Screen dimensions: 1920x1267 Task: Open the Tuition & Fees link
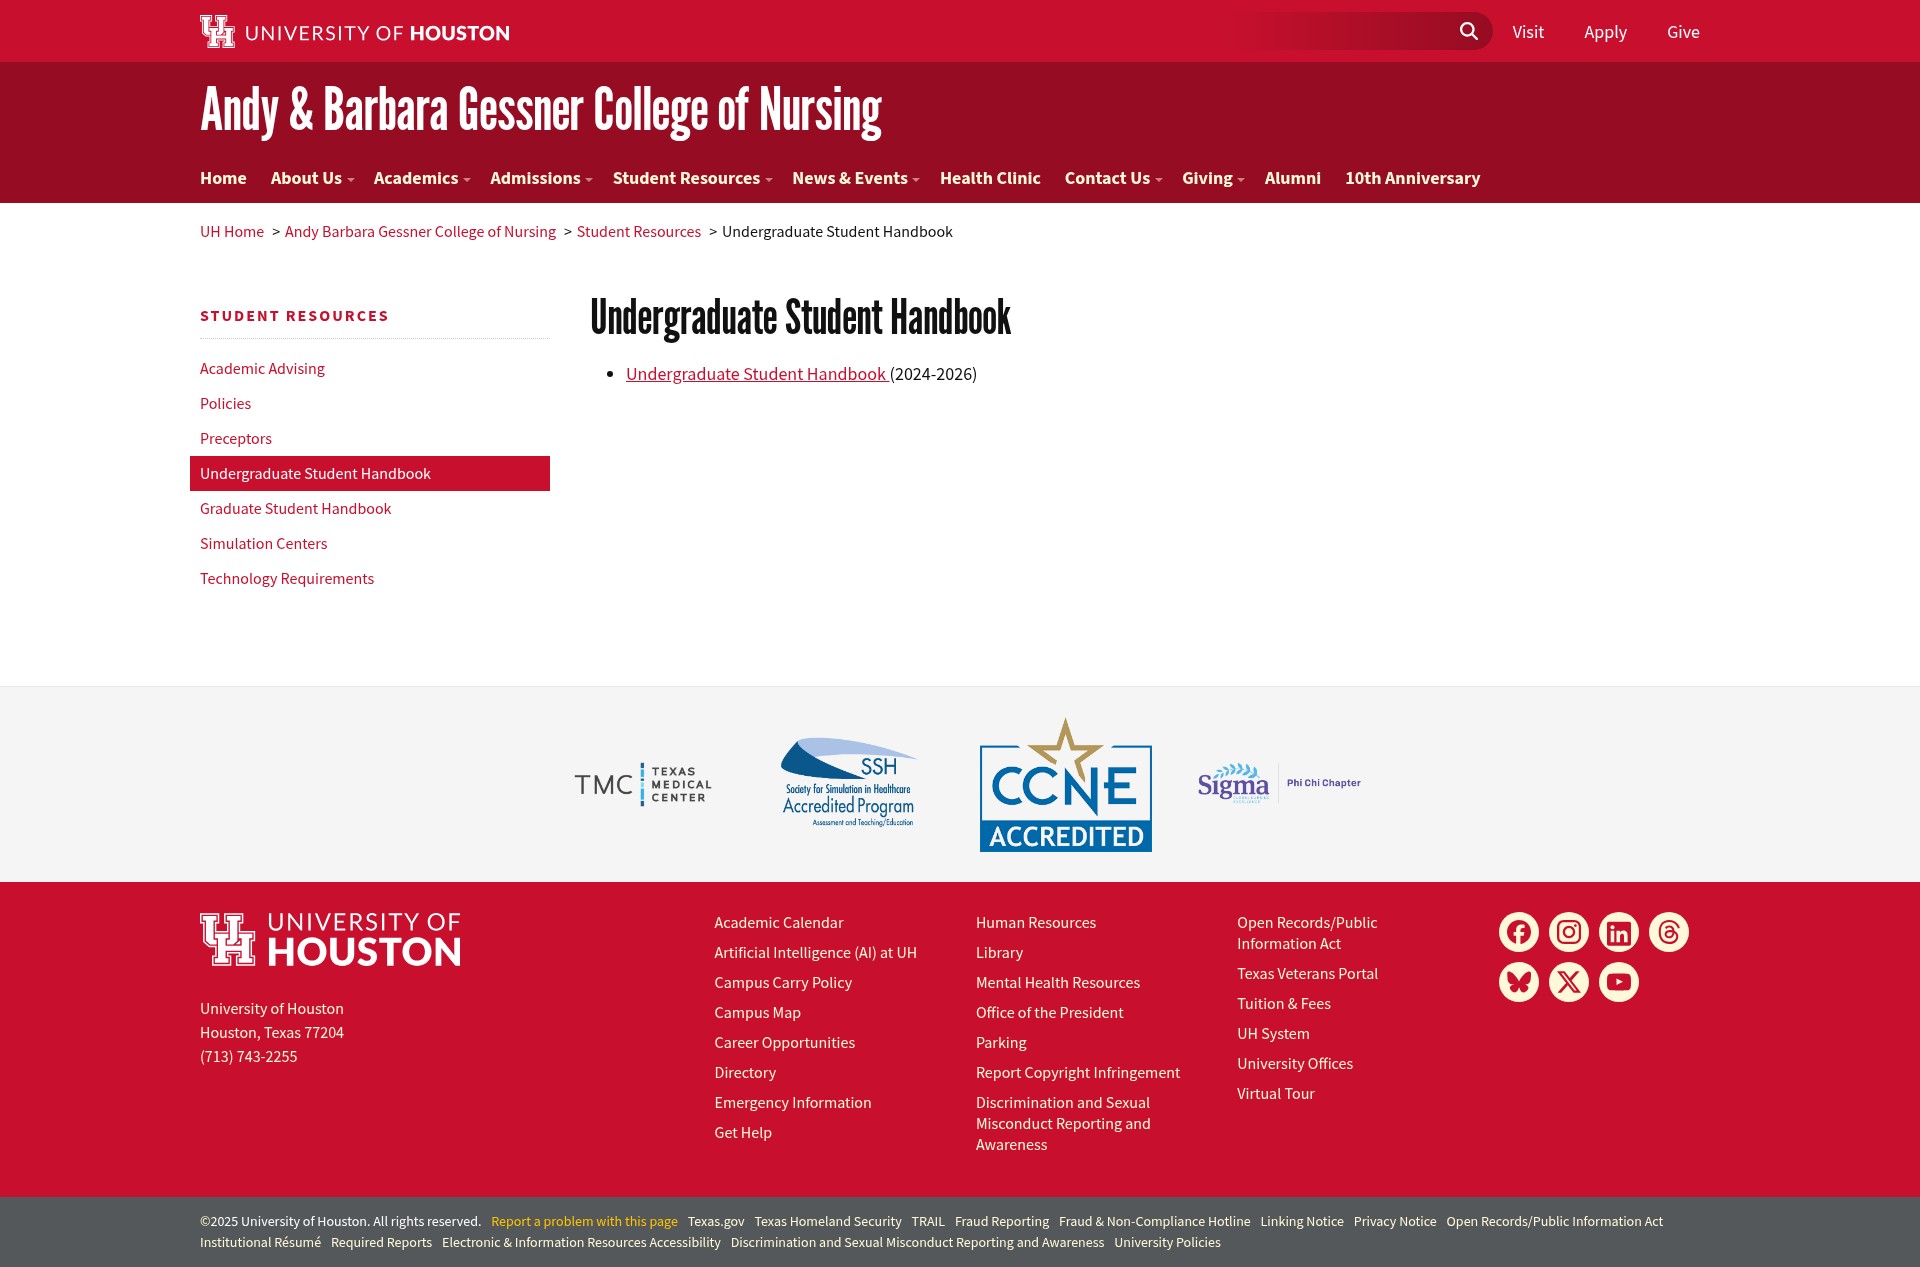pos(1284,1004)
